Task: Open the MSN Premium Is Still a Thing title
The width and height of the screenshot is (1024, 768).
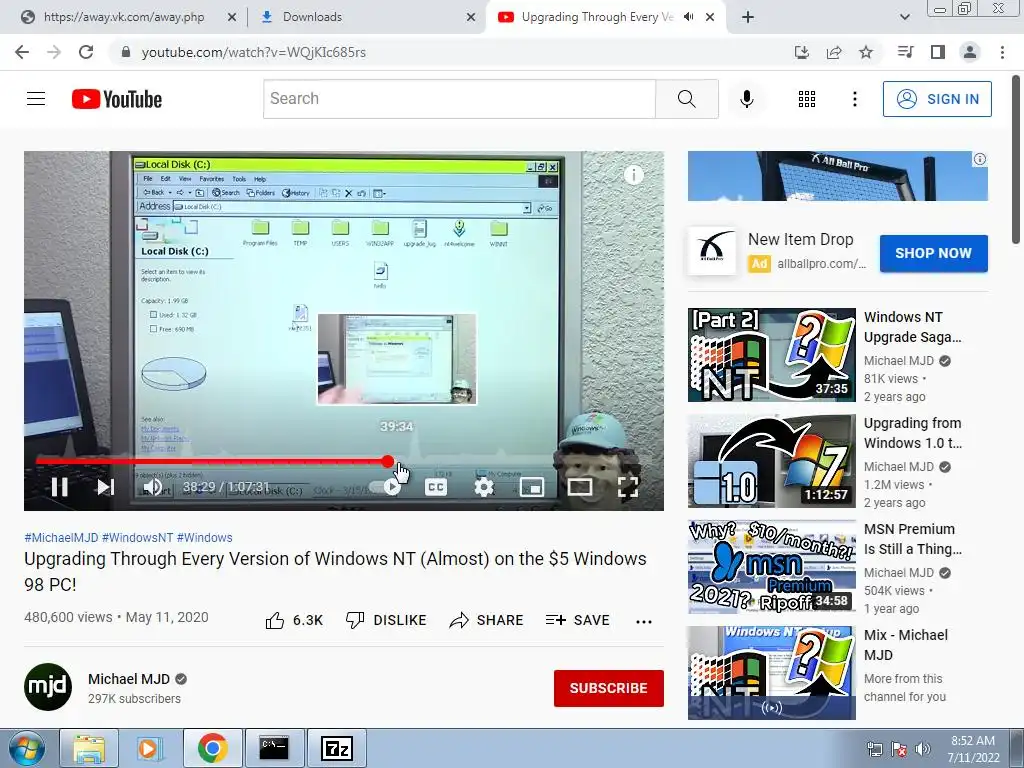Action: pyautogui.click(x=912, y=539)
